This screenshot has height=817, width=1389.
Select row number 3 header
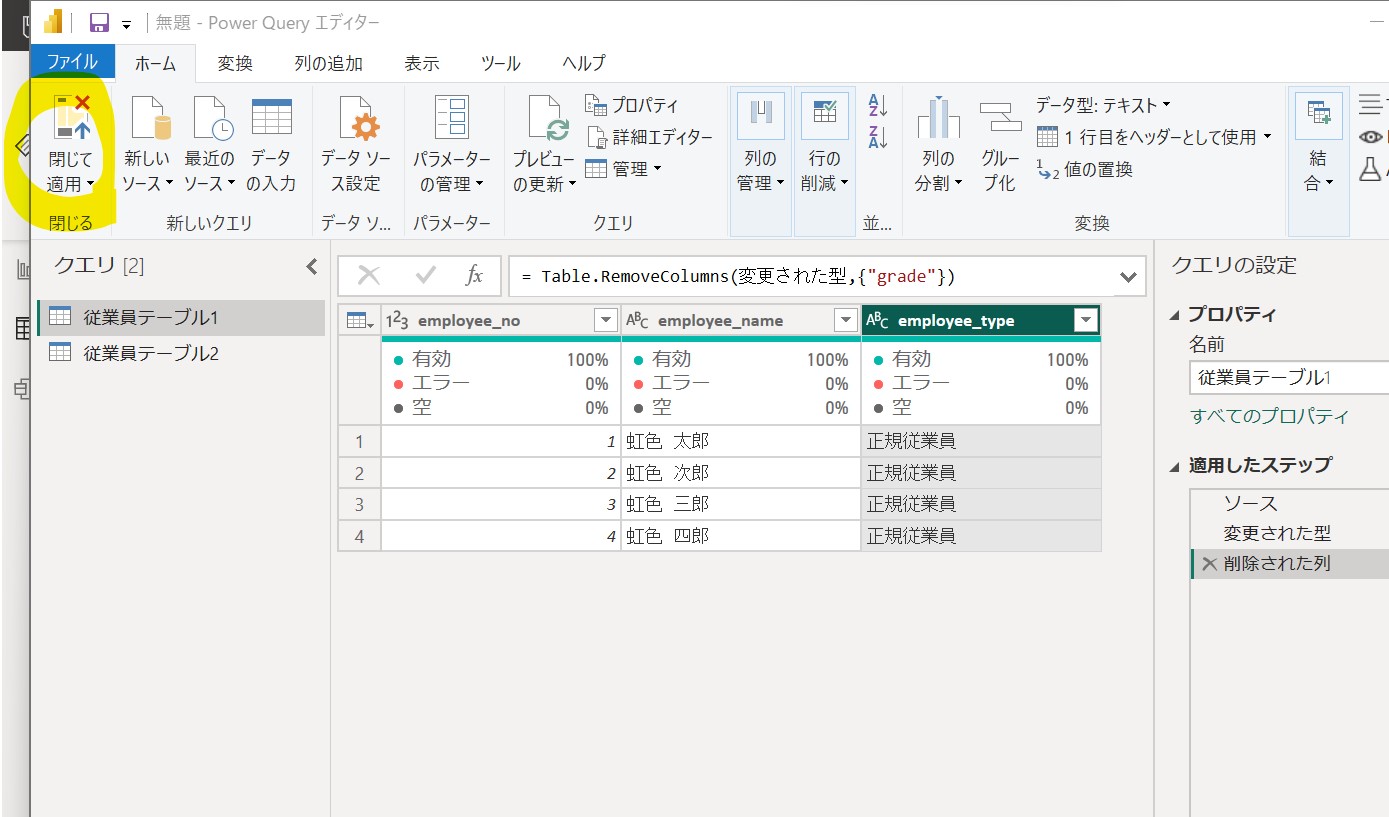[359, 504]
